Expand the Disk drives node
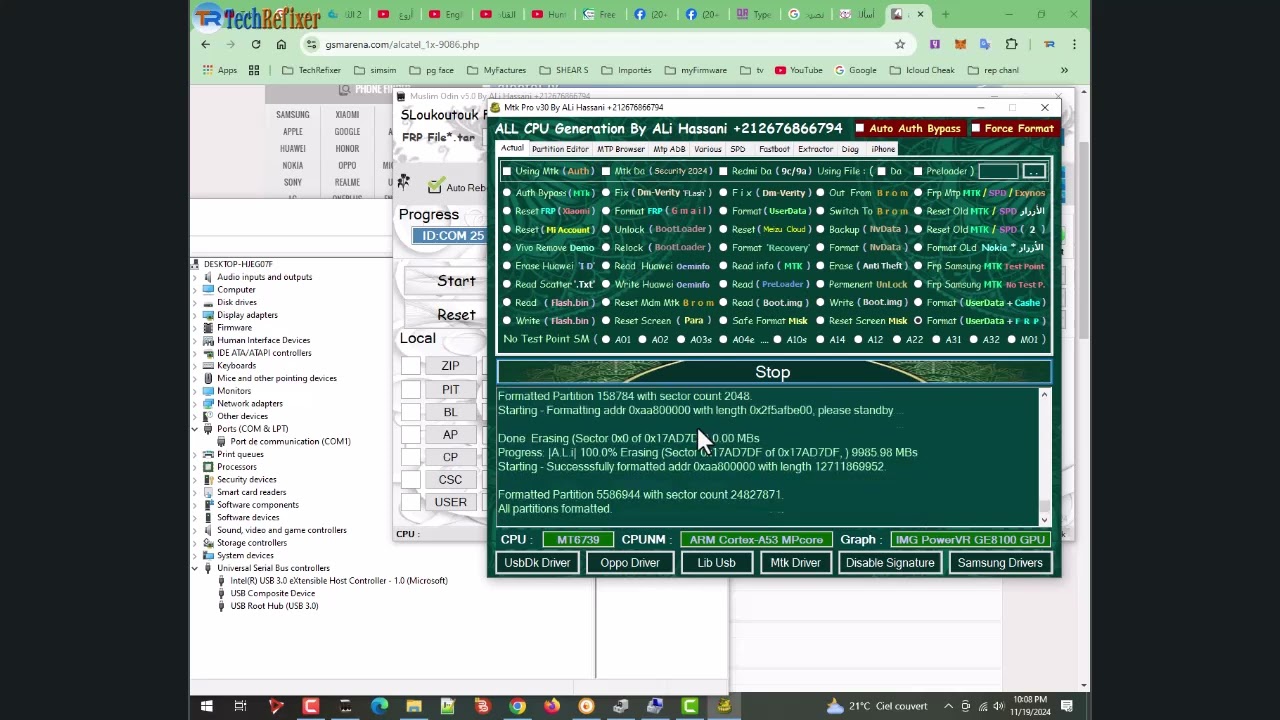The width and height of the screenshot is (1280, 720). [196, 302]
